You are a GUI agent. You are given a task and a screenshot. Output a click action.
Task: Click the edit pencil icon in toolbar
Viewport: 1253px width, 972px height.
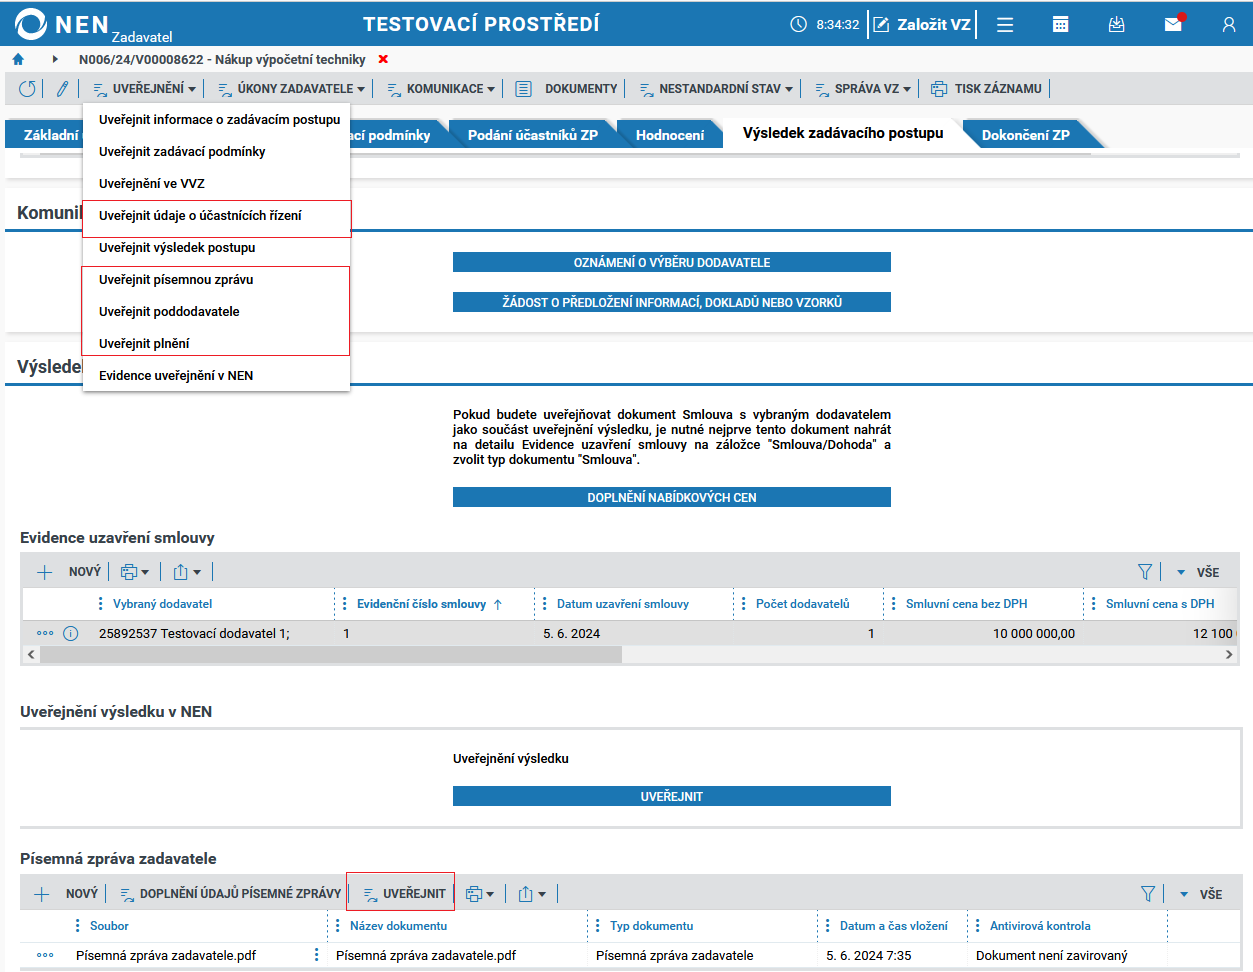(x=62, y=89)
